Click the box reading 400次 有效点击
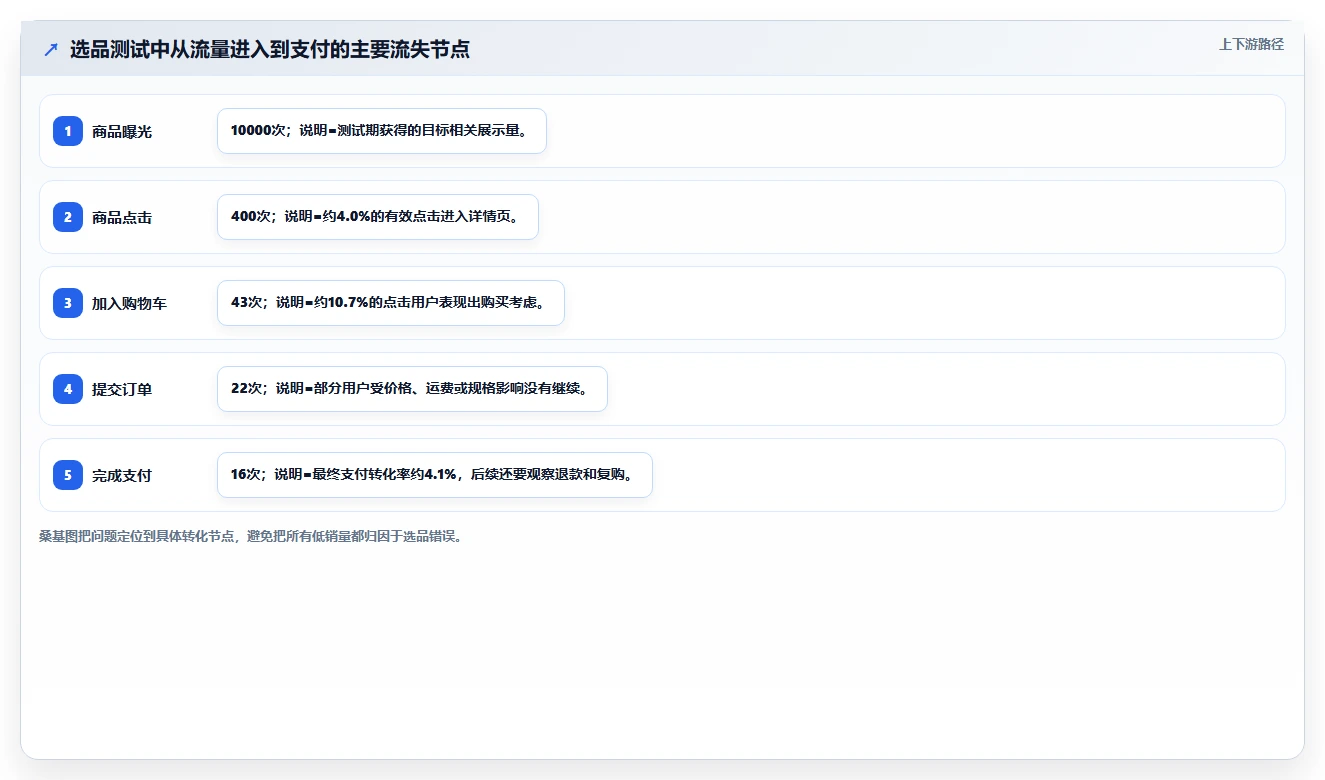Image resolution: width=1325 pixels, height=780 pixels. click(x=378, y=217)
